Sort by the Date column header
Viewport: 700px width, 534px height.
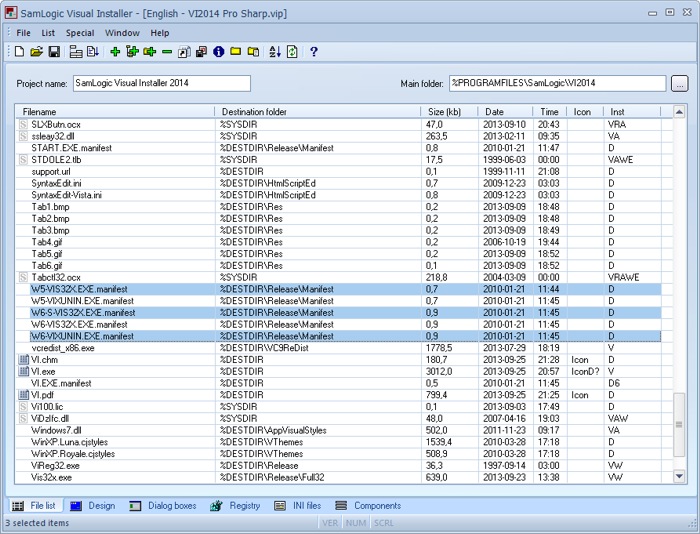tap(505, 112)
